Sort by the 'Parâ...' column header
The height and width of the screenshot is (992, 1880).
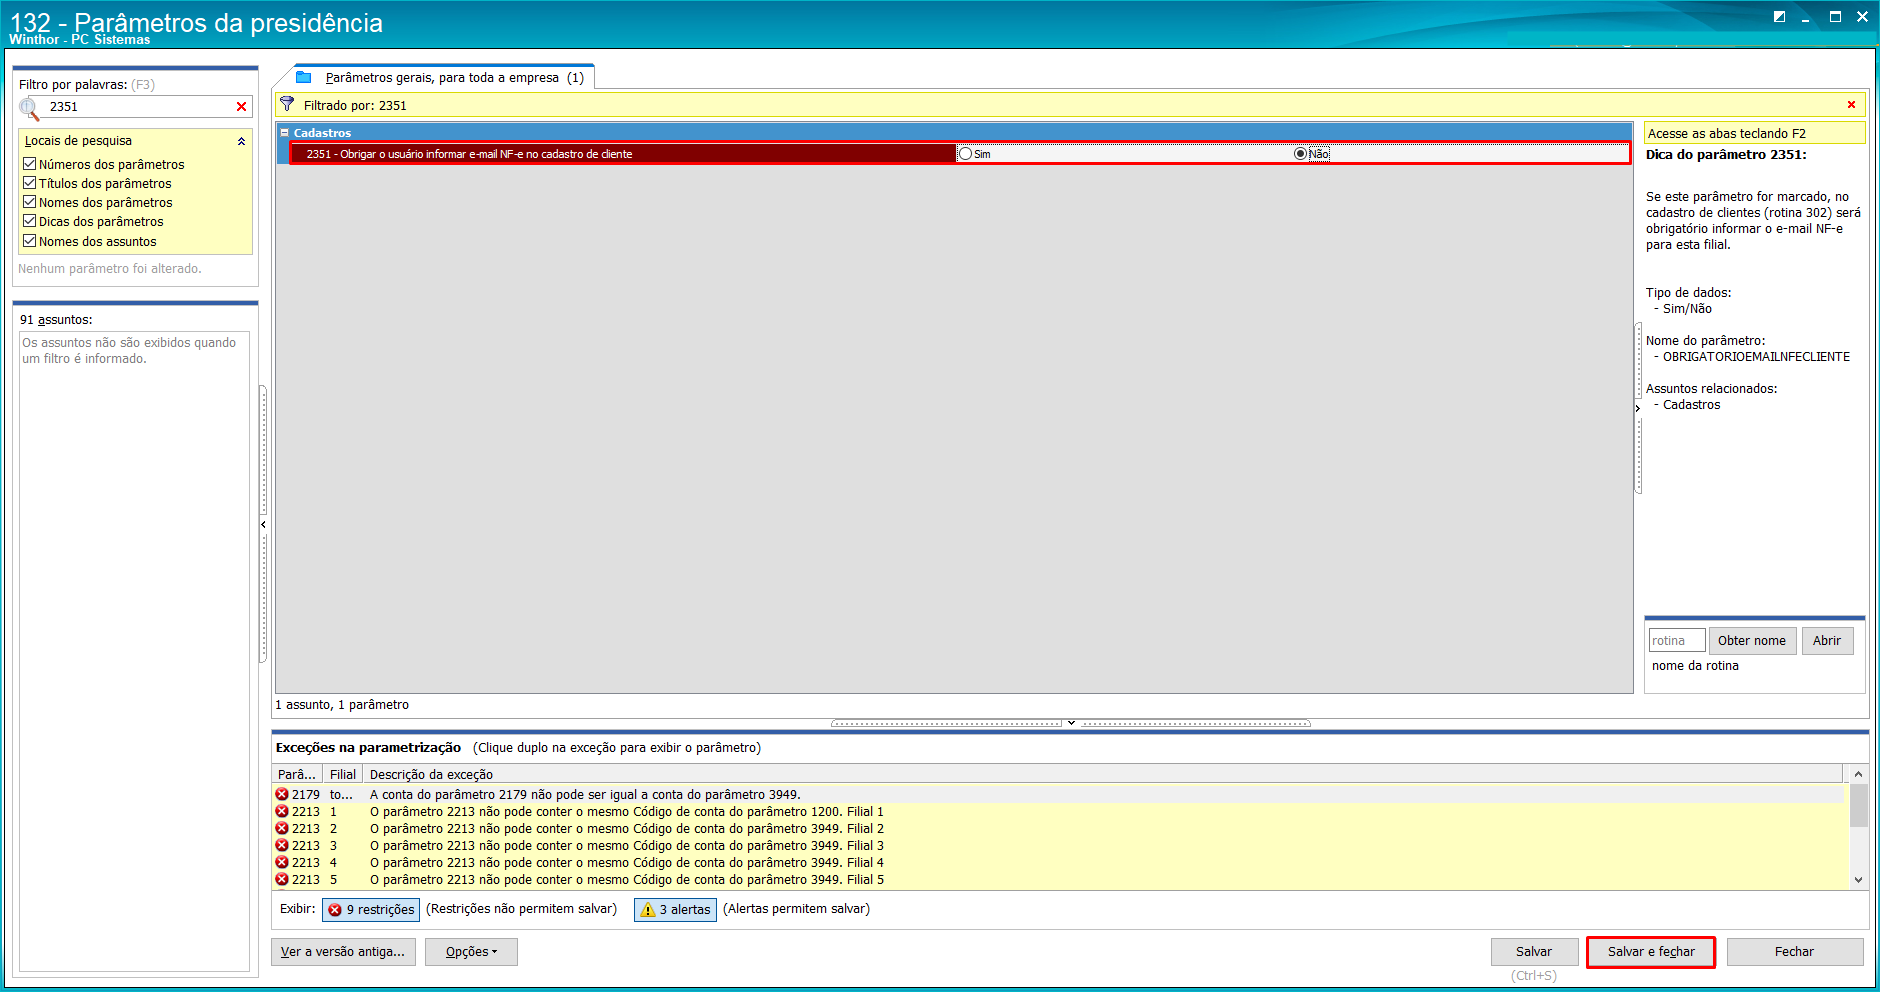pyautogui.click(x=297, y=774)
